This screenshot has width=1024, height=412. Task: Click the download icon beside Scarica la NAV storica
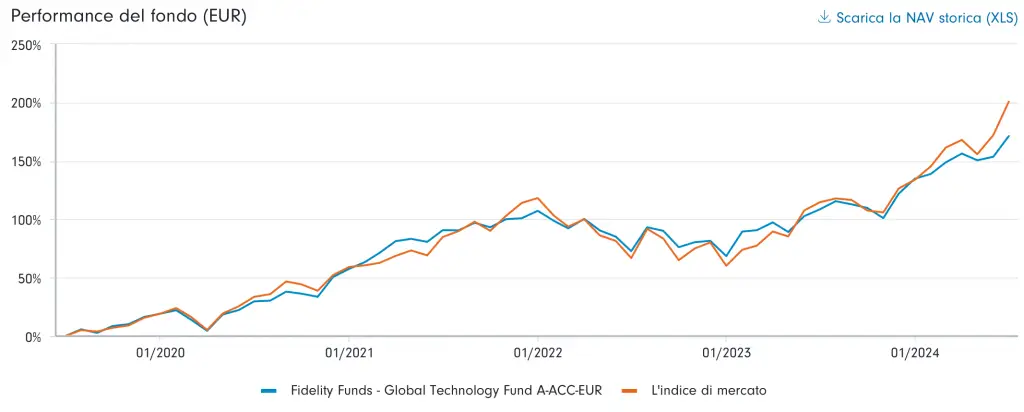click(x=824, y=17)
